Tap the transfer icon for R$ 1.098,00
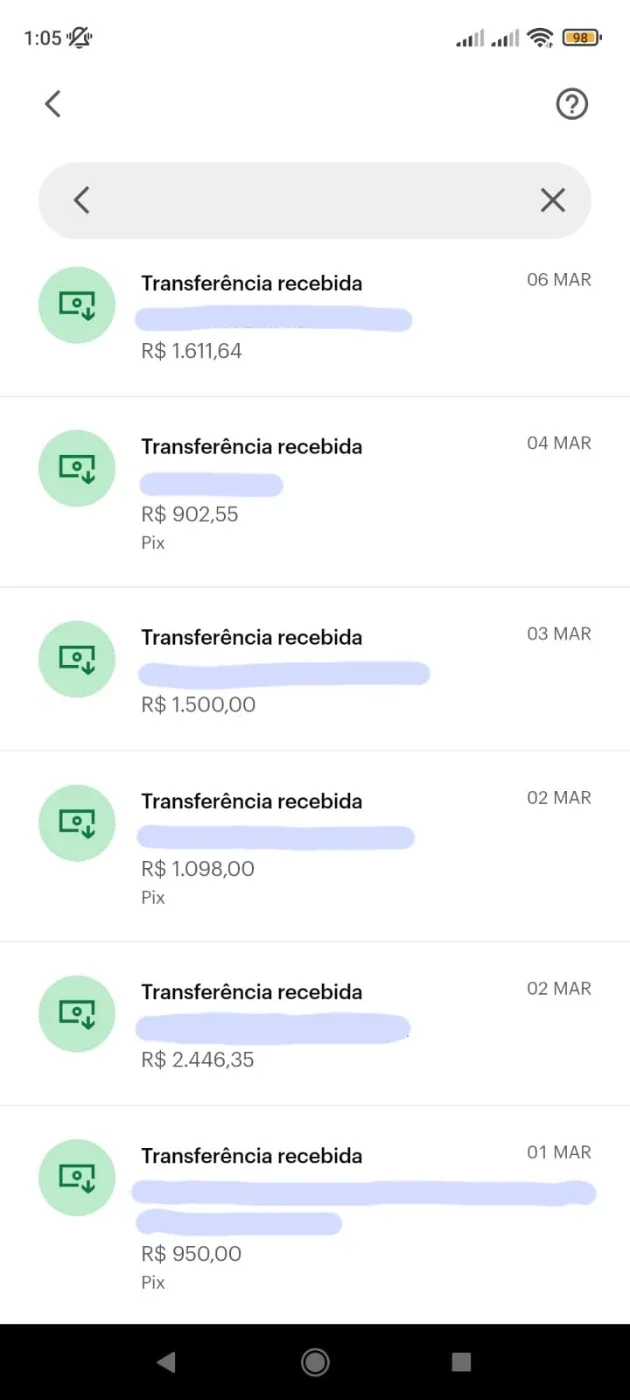 point(77,823)
